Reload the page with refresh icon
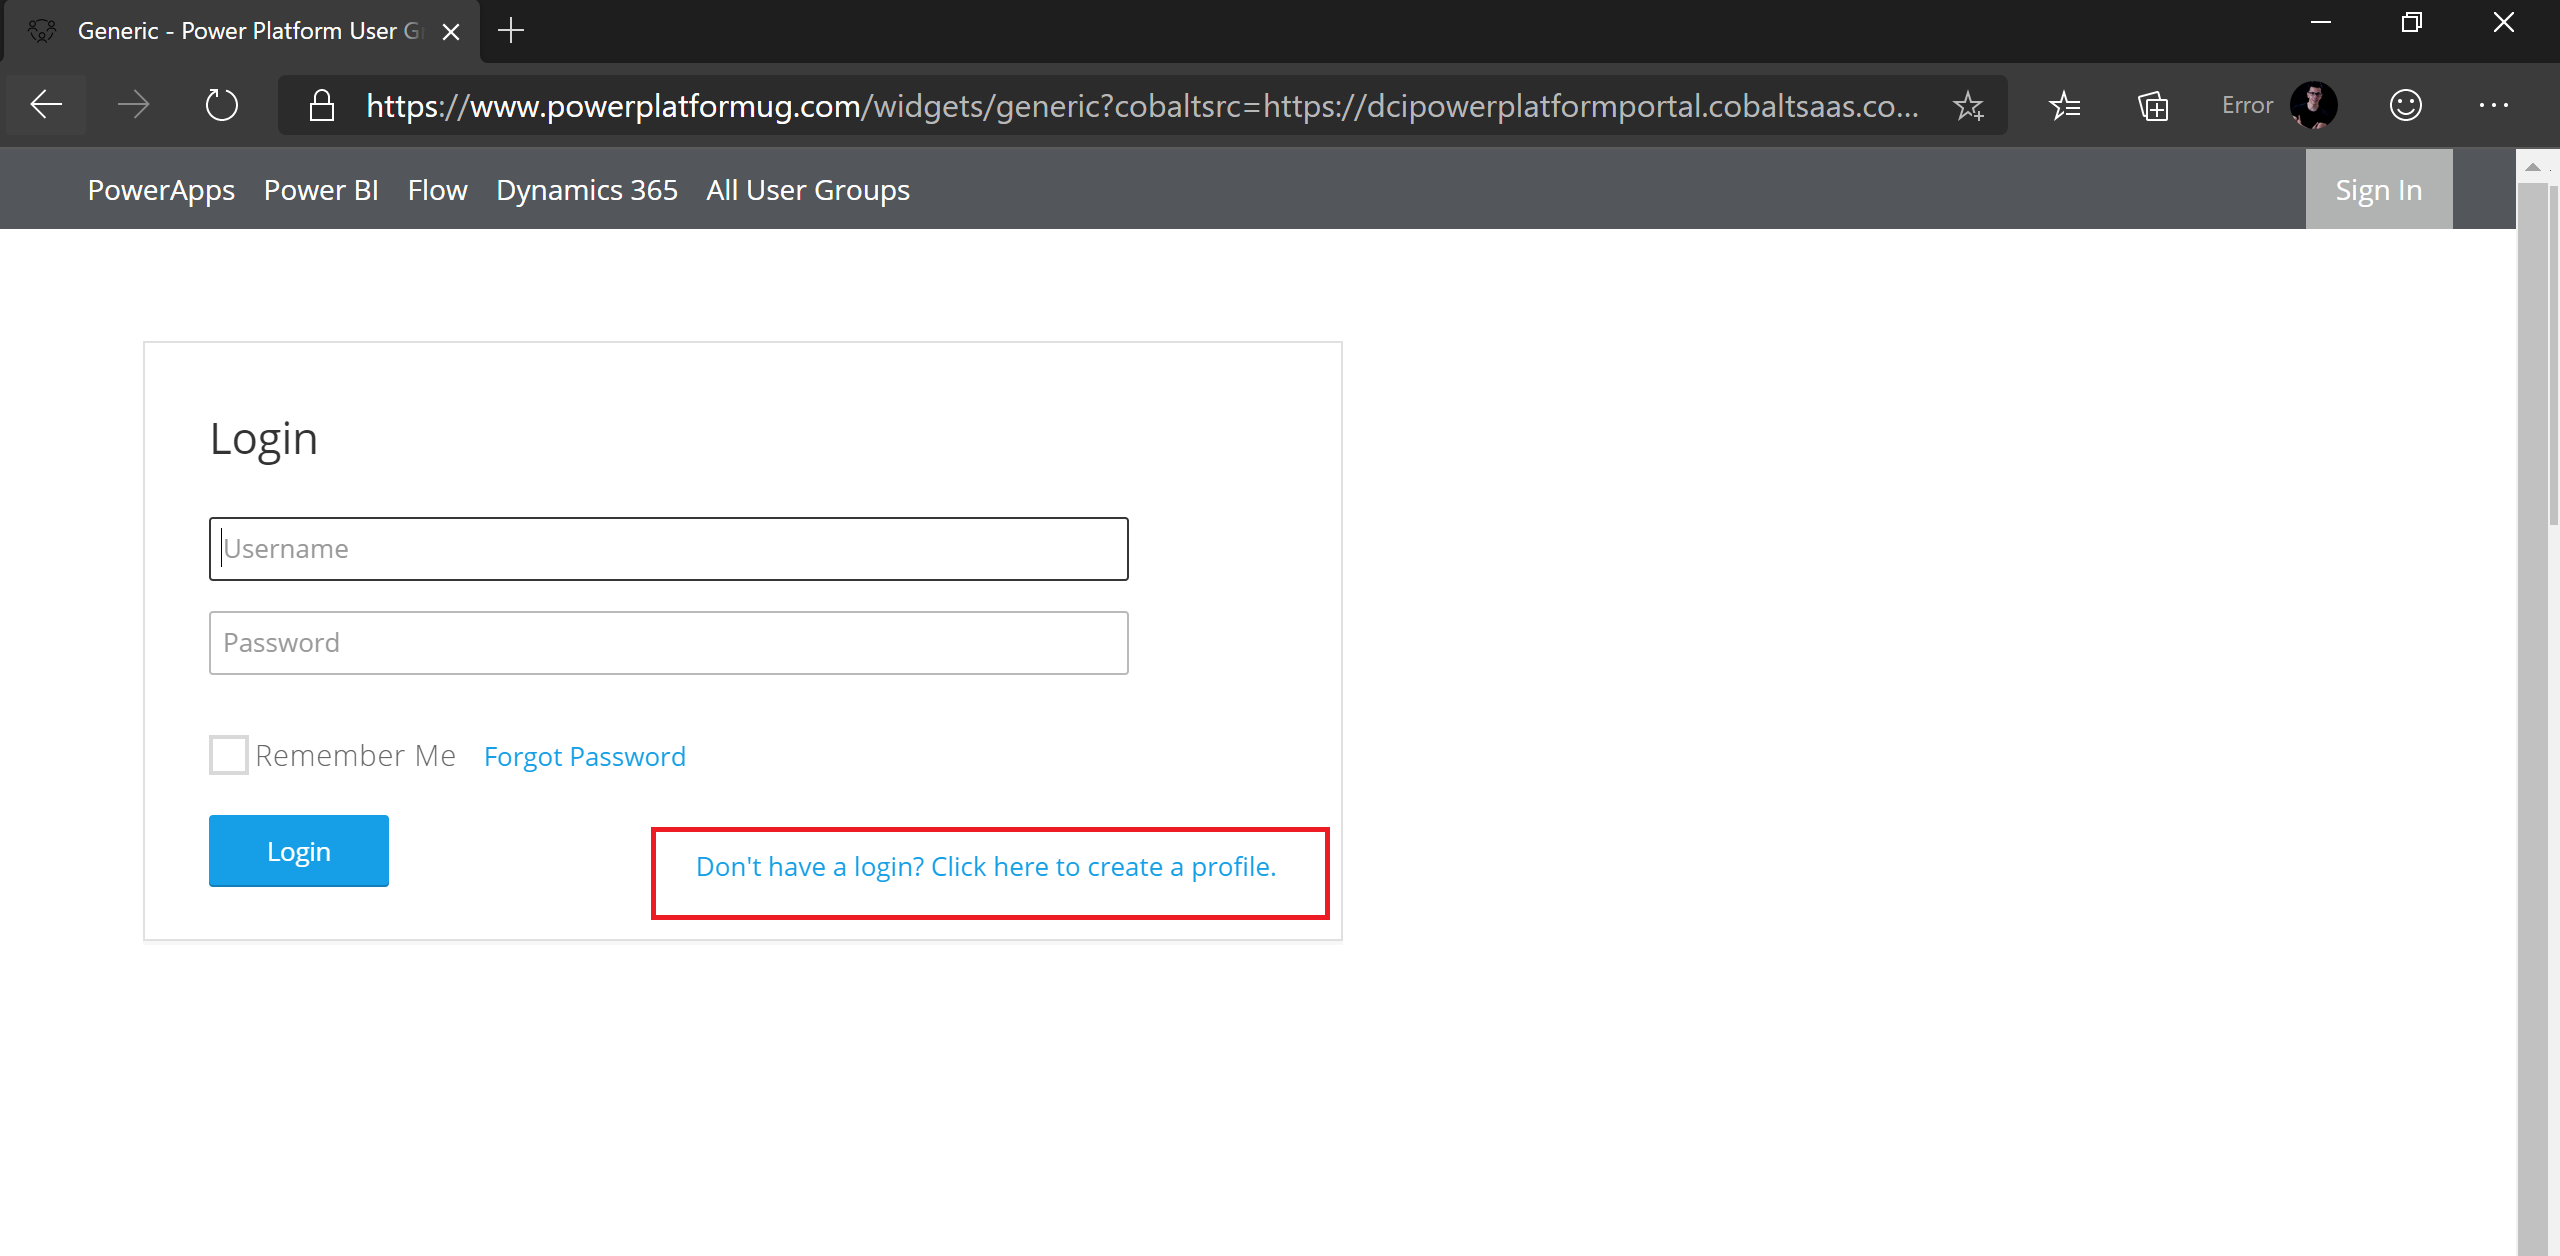 tap(221, 105)
